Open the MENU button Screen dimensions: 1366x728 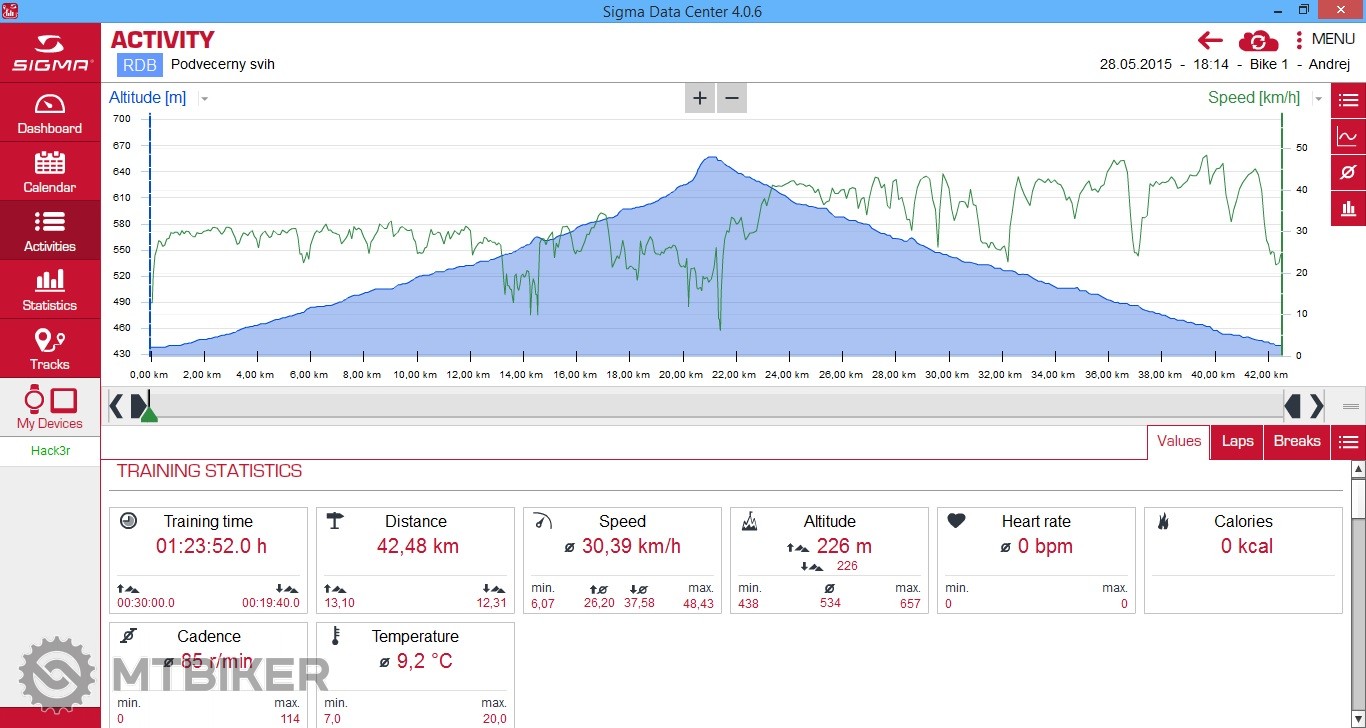pos(1324,40)
